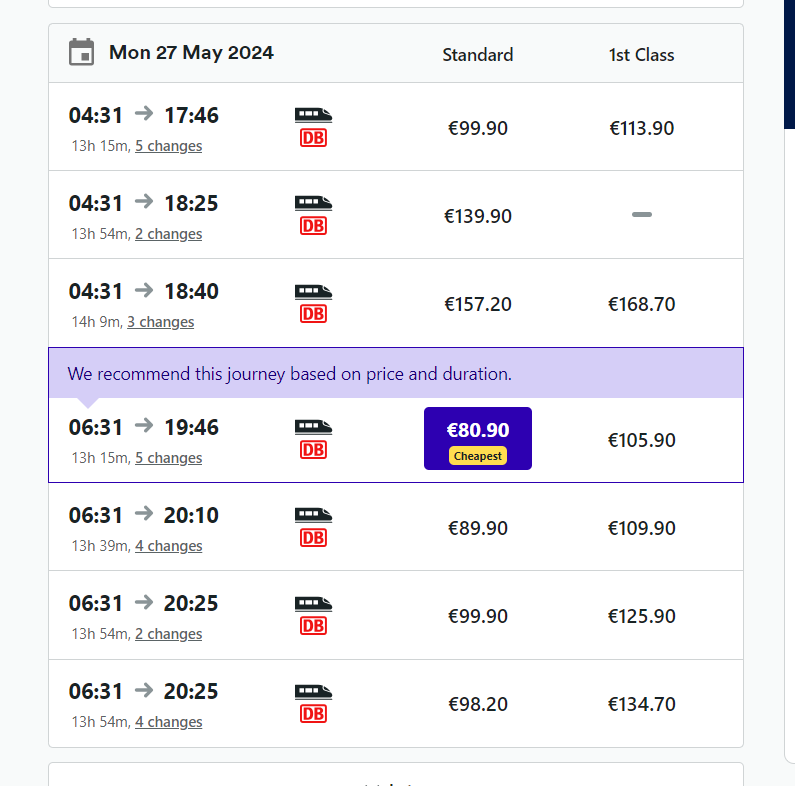
Task: Click the calendar icon beside Mon 27 May 2024
Action: pyautogui.click(x=81, y=52)
